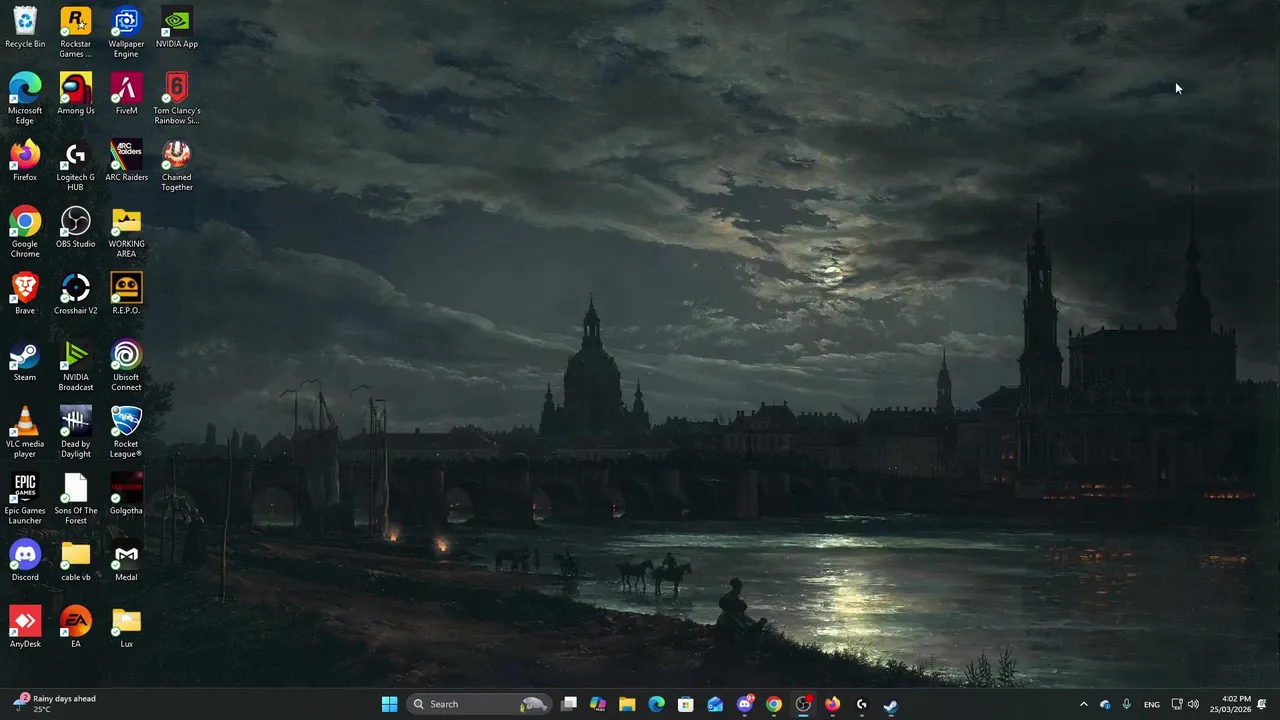Select Ubisoft Connect desktop icon
Screen dimensions: 1280x720
pyautogui.click(x=126, y=366)
